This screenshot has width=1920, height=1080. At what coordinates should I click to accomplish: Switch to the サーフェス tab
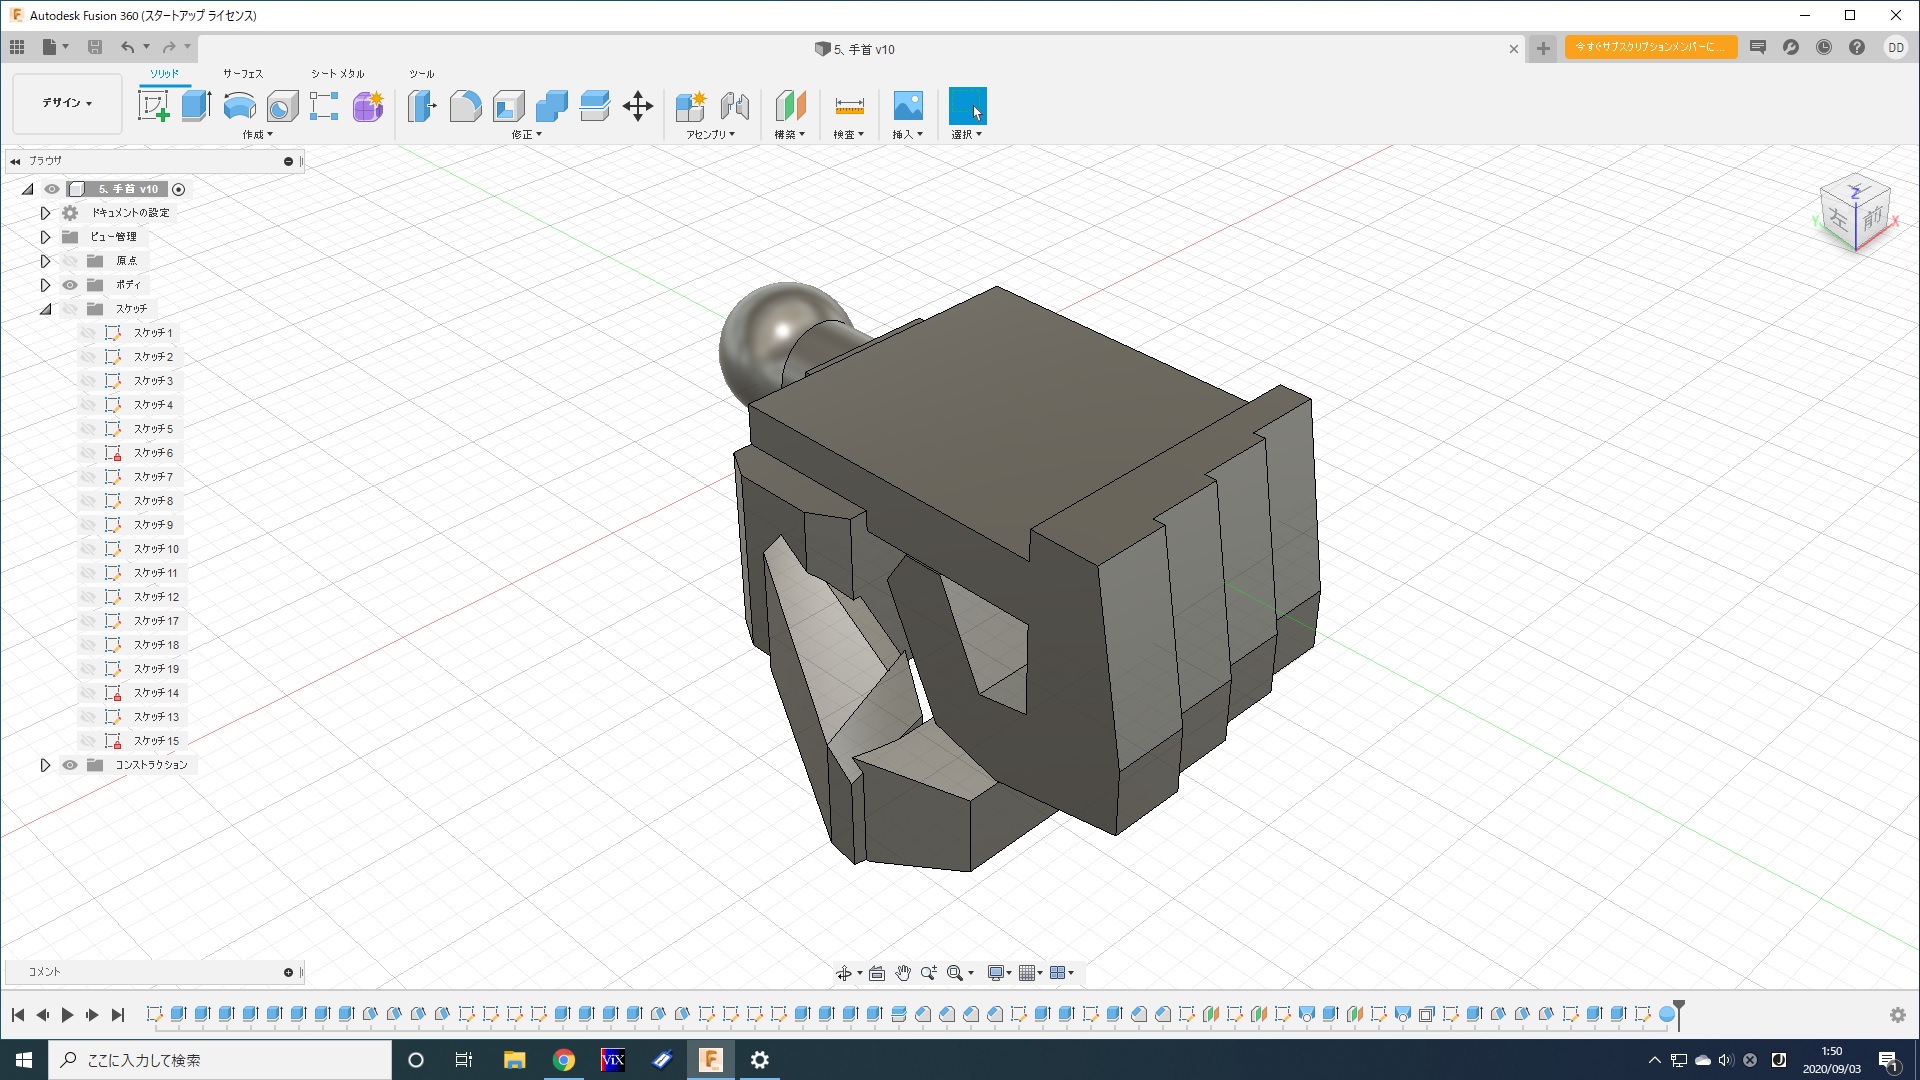(x=243, y=74)
